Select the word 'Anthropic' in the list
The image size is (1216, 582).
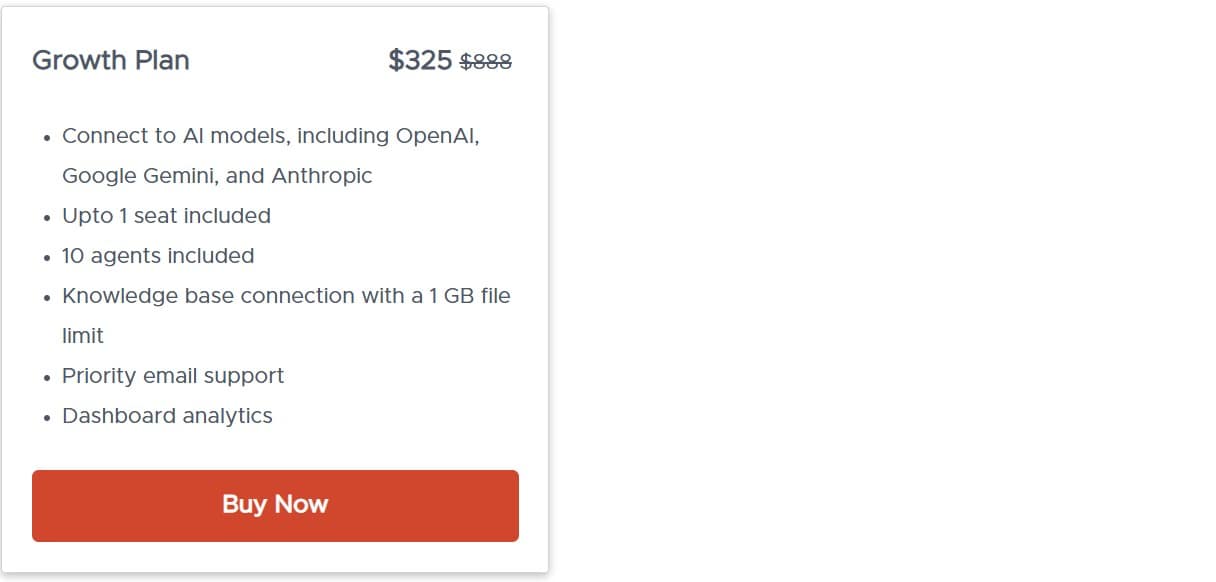[x=321, y=175]
